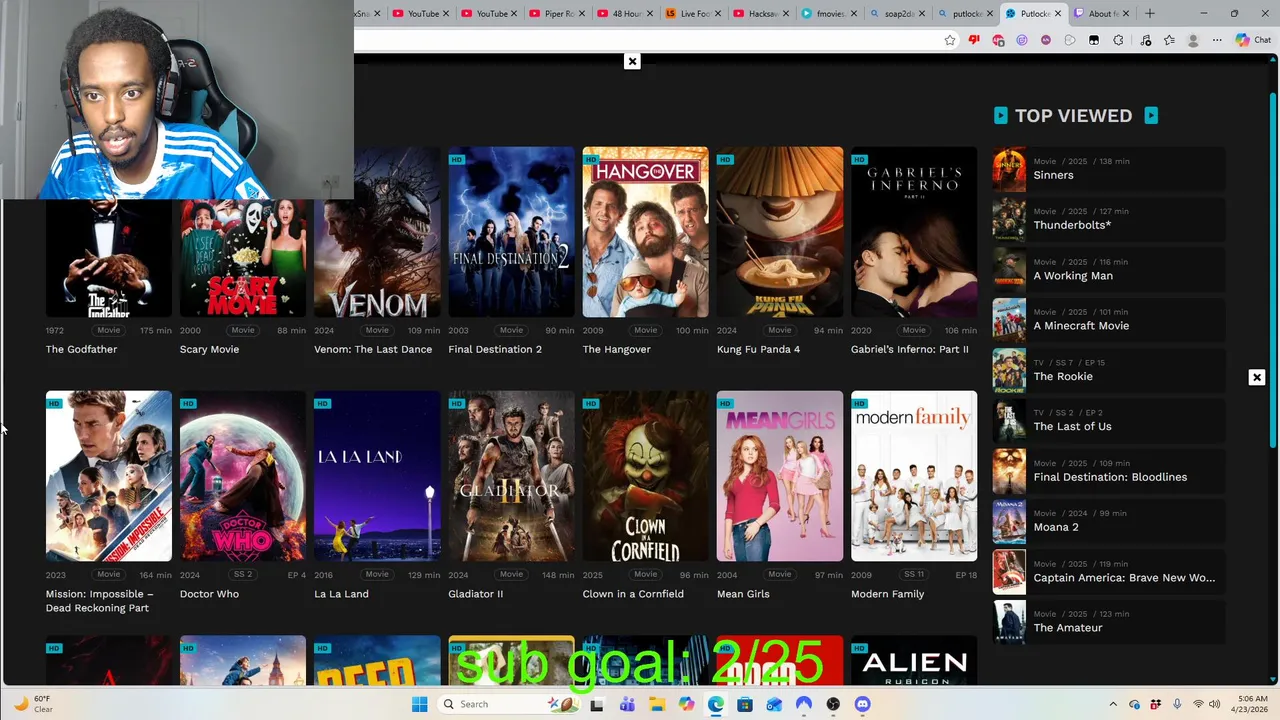Open Wi-Fi network settings in the tray

coord(1198,704)
